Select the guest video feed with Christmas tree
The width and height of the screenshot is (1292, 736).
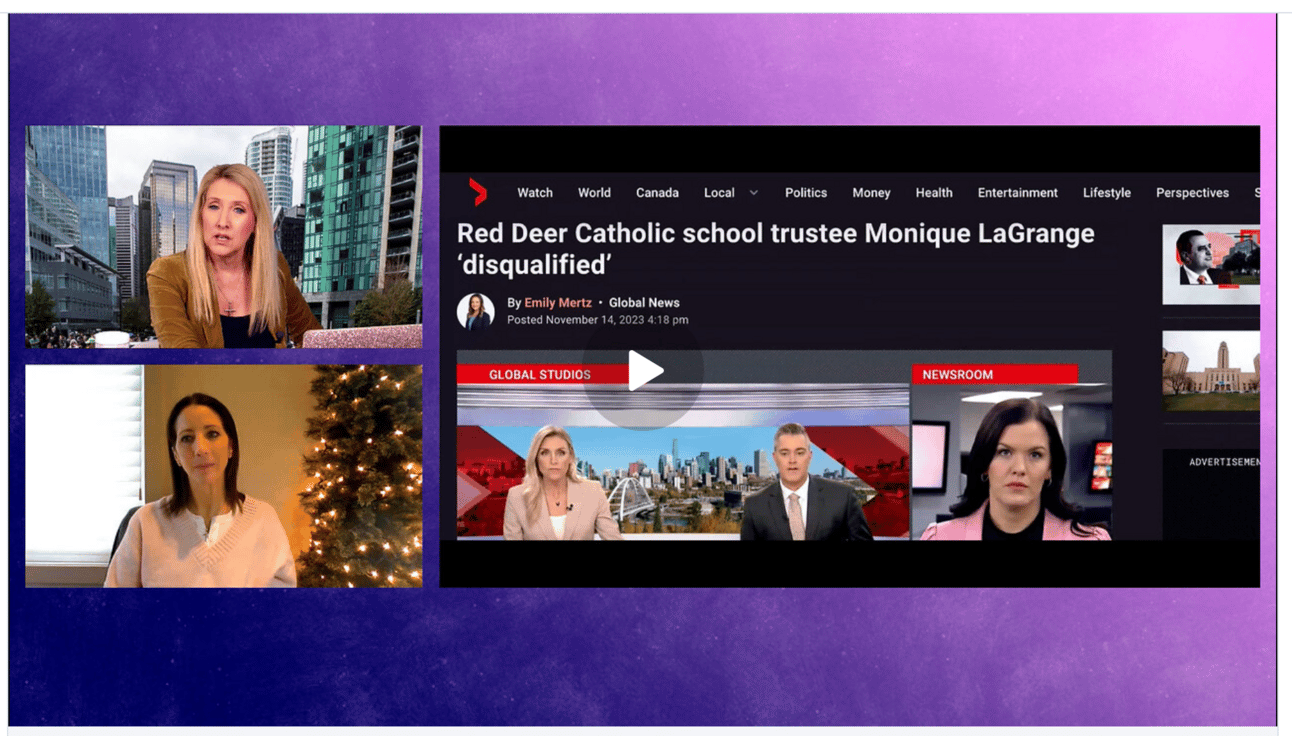tap(224, 476)
